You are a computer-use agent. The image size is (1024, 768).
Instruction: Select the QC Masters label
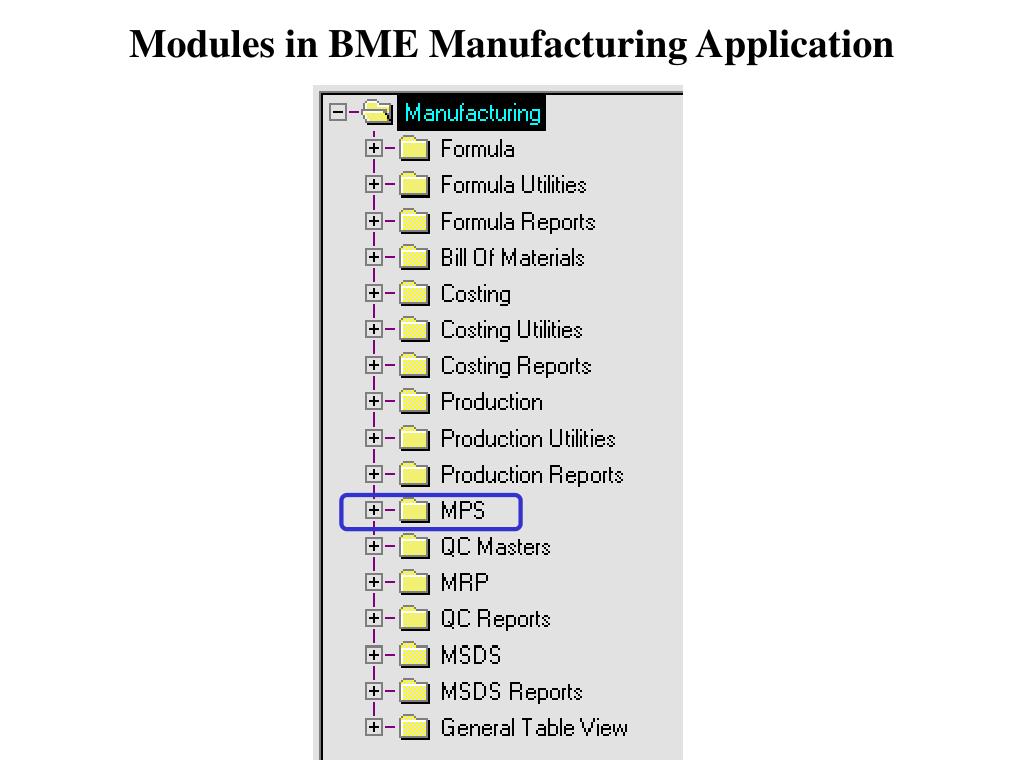pos(495,546)
